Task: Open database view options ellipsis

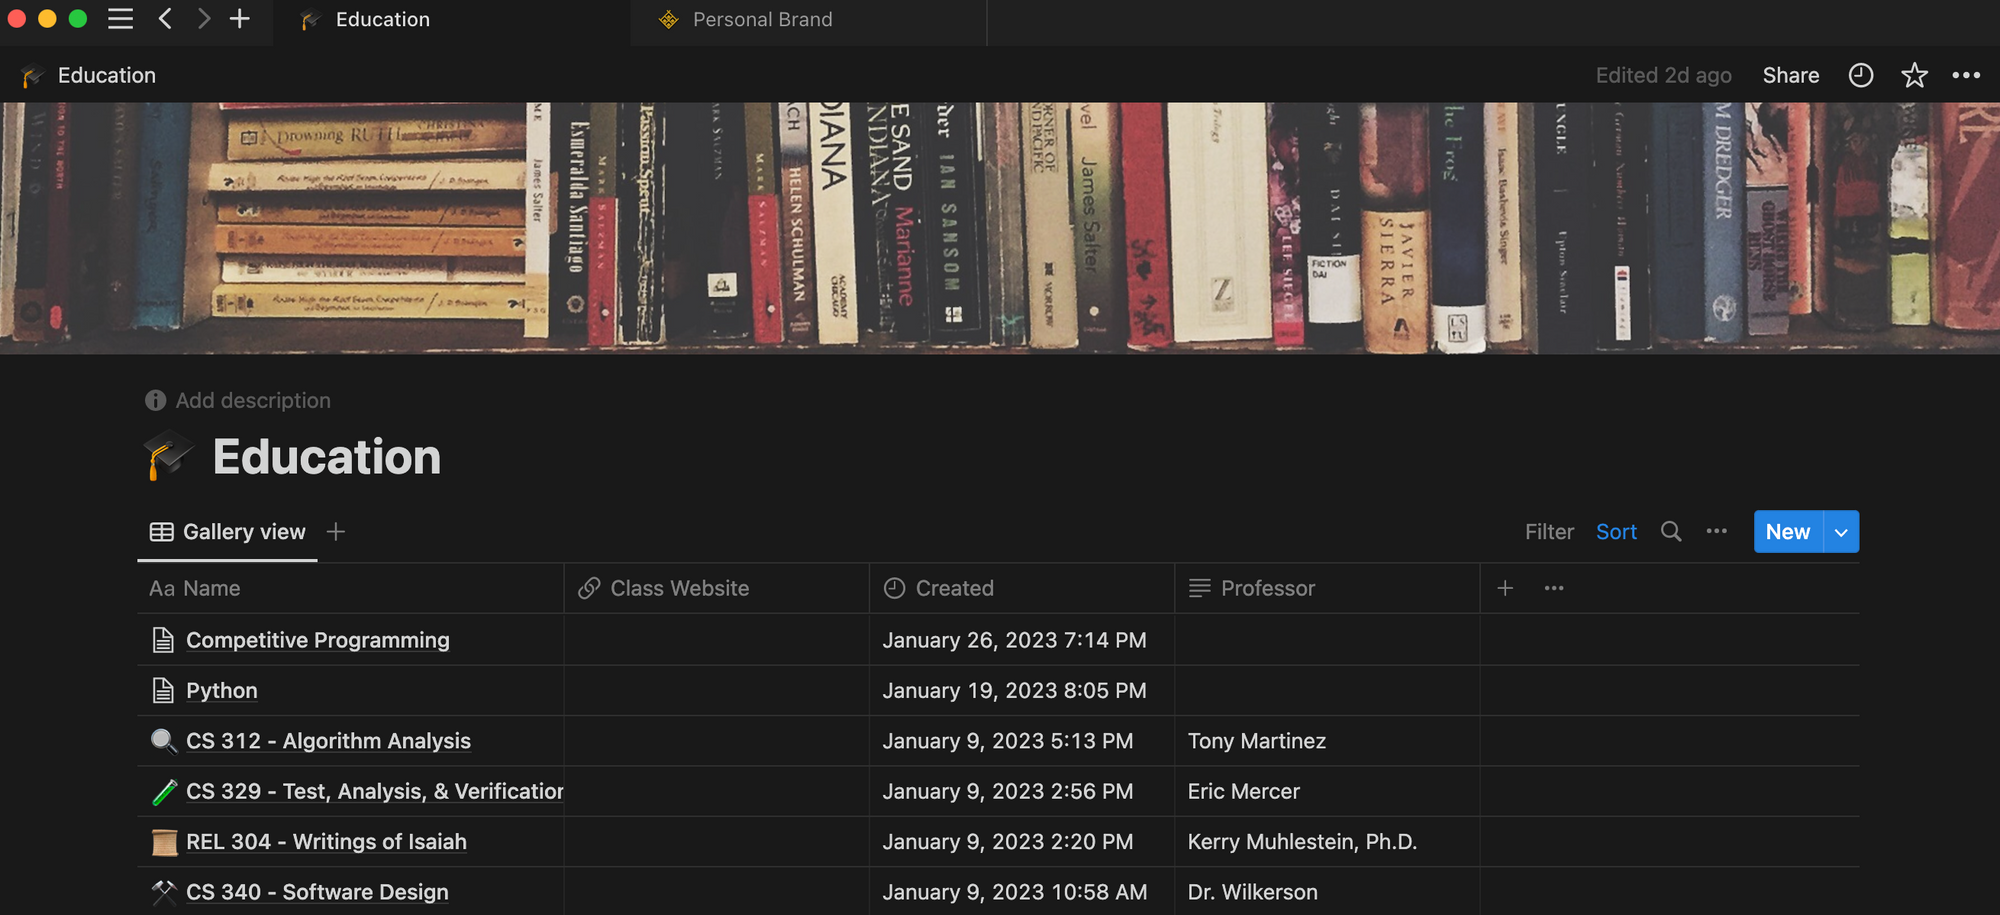Action: tap(1717, 532)
